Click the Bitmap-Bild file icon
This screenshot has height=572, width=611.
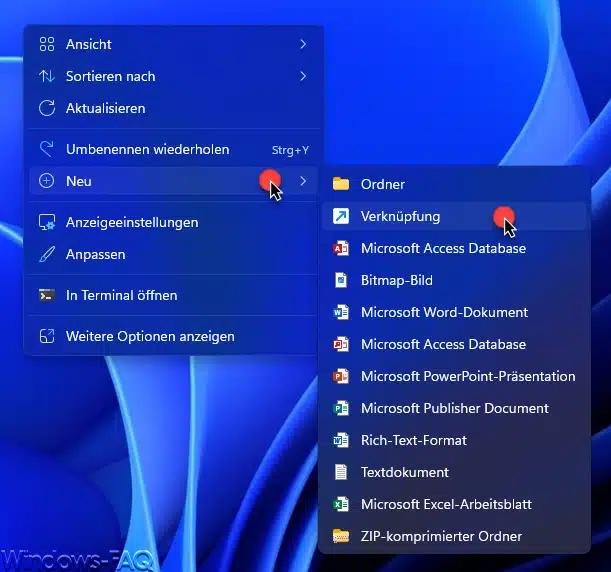pos(341,280)
